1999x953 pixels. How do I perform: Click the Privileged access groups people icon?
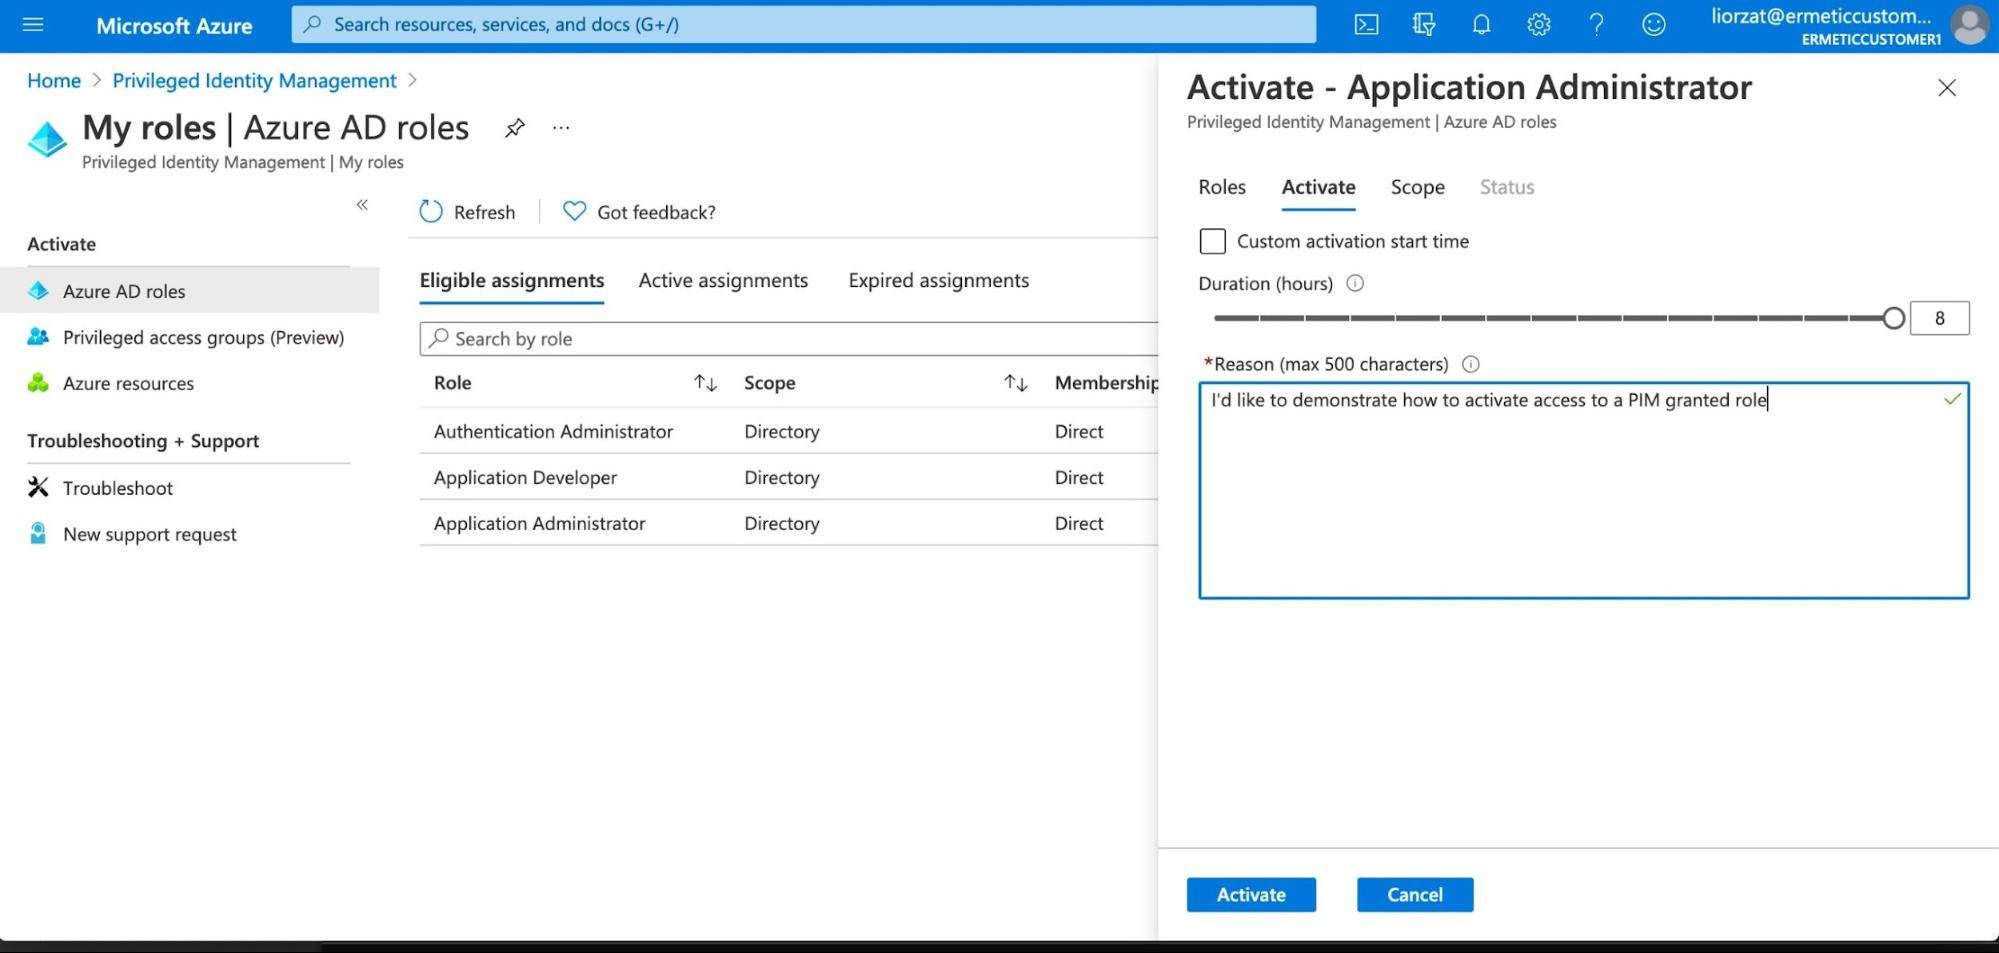pyautogui.click(x=38, y=337)
